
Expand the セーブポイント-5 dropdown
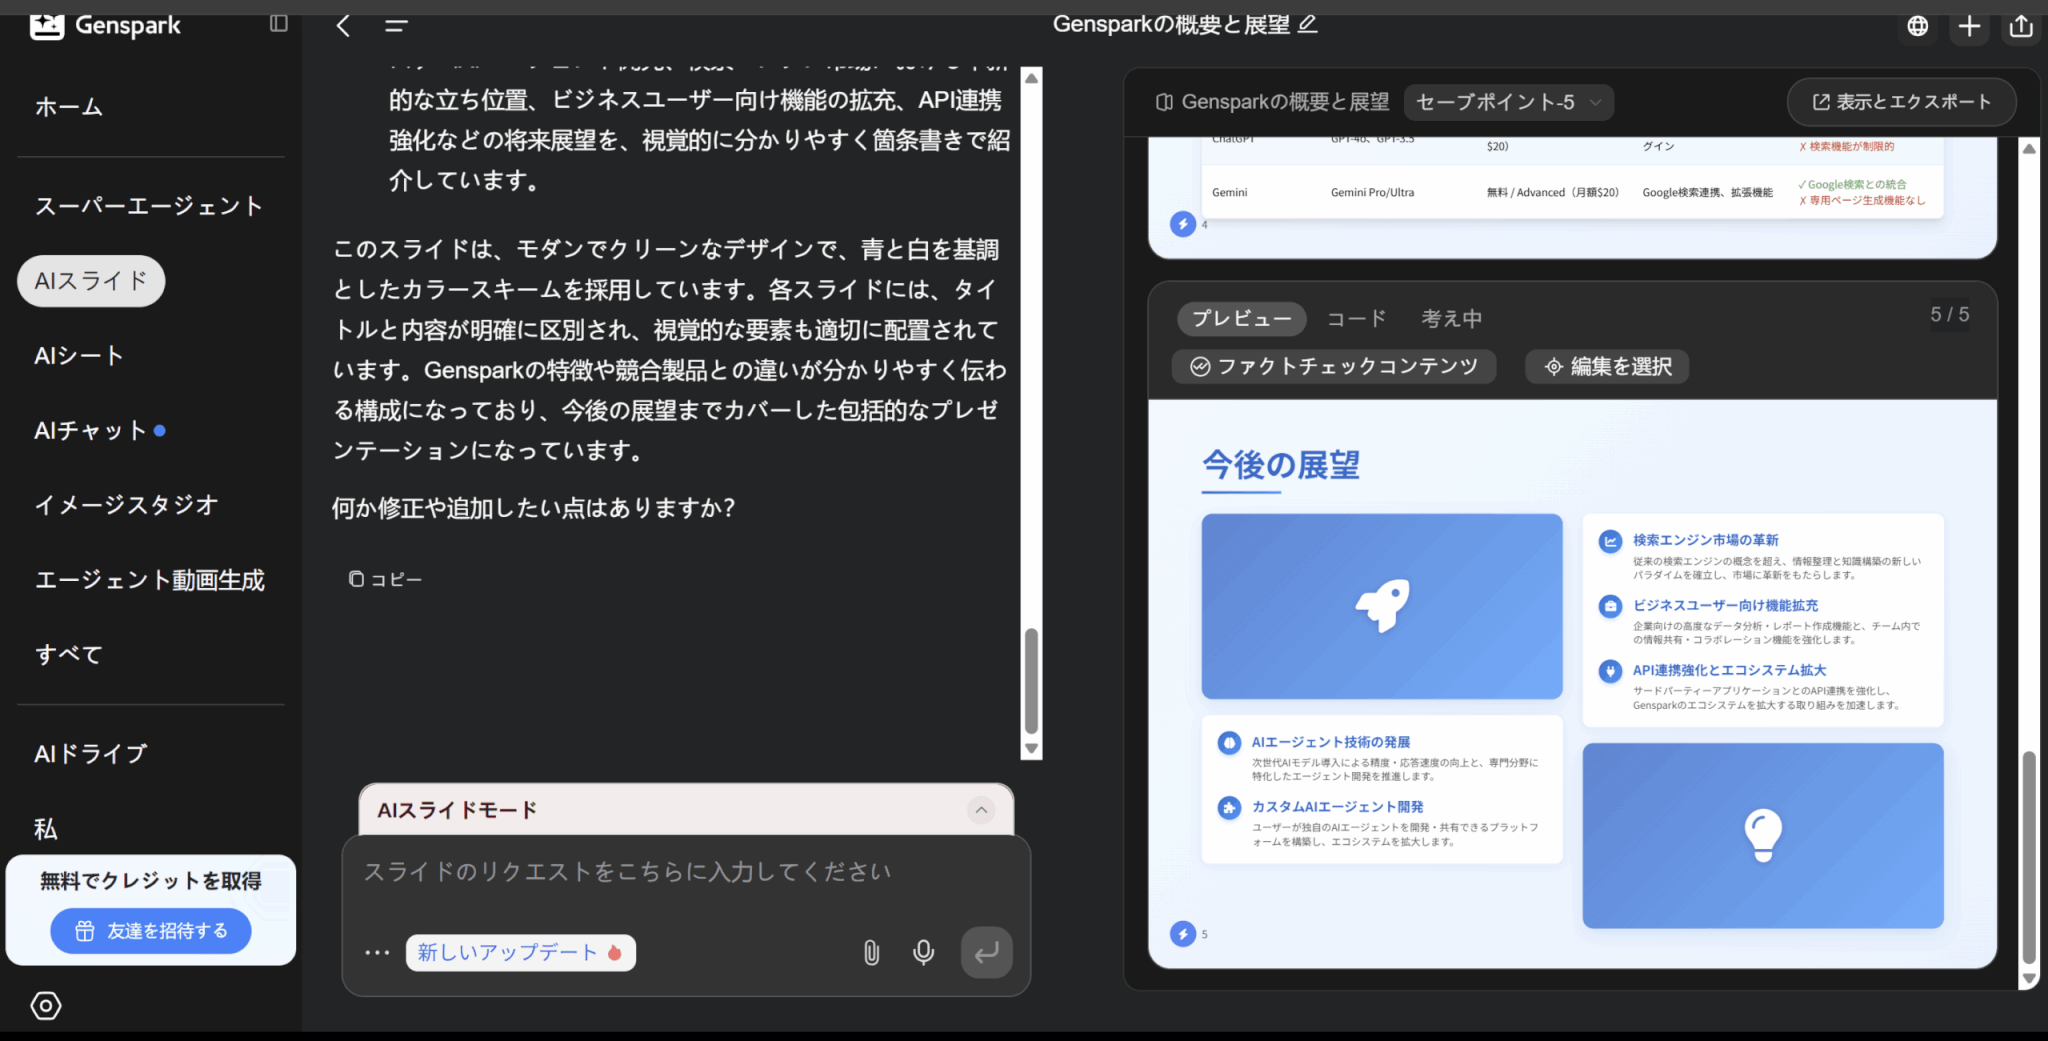[1508, 102]
